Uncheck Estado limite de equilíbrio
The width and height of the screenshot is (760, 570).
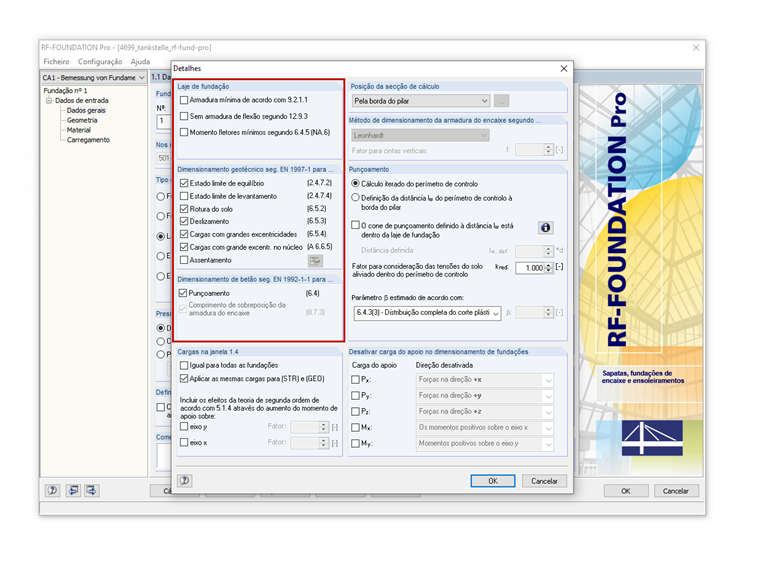click(184, 183)
